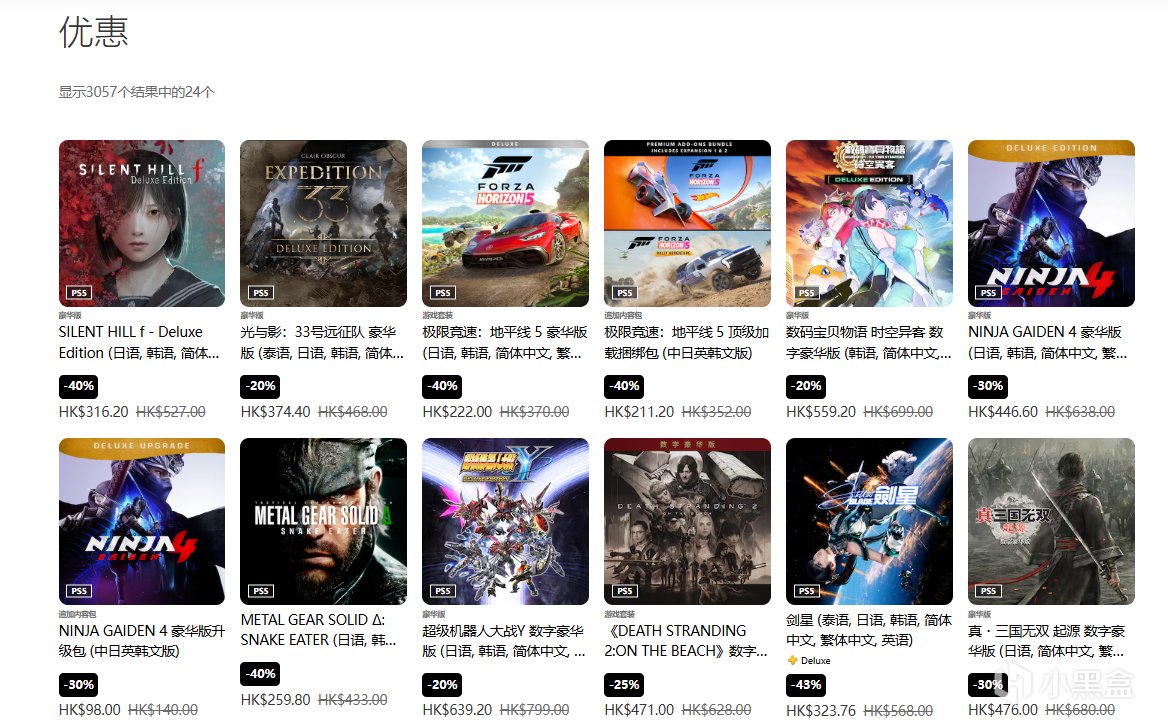Open the Metal Gear Solid Snake Eater cover
1168x724 pixels.
click(x=323, y=521)
